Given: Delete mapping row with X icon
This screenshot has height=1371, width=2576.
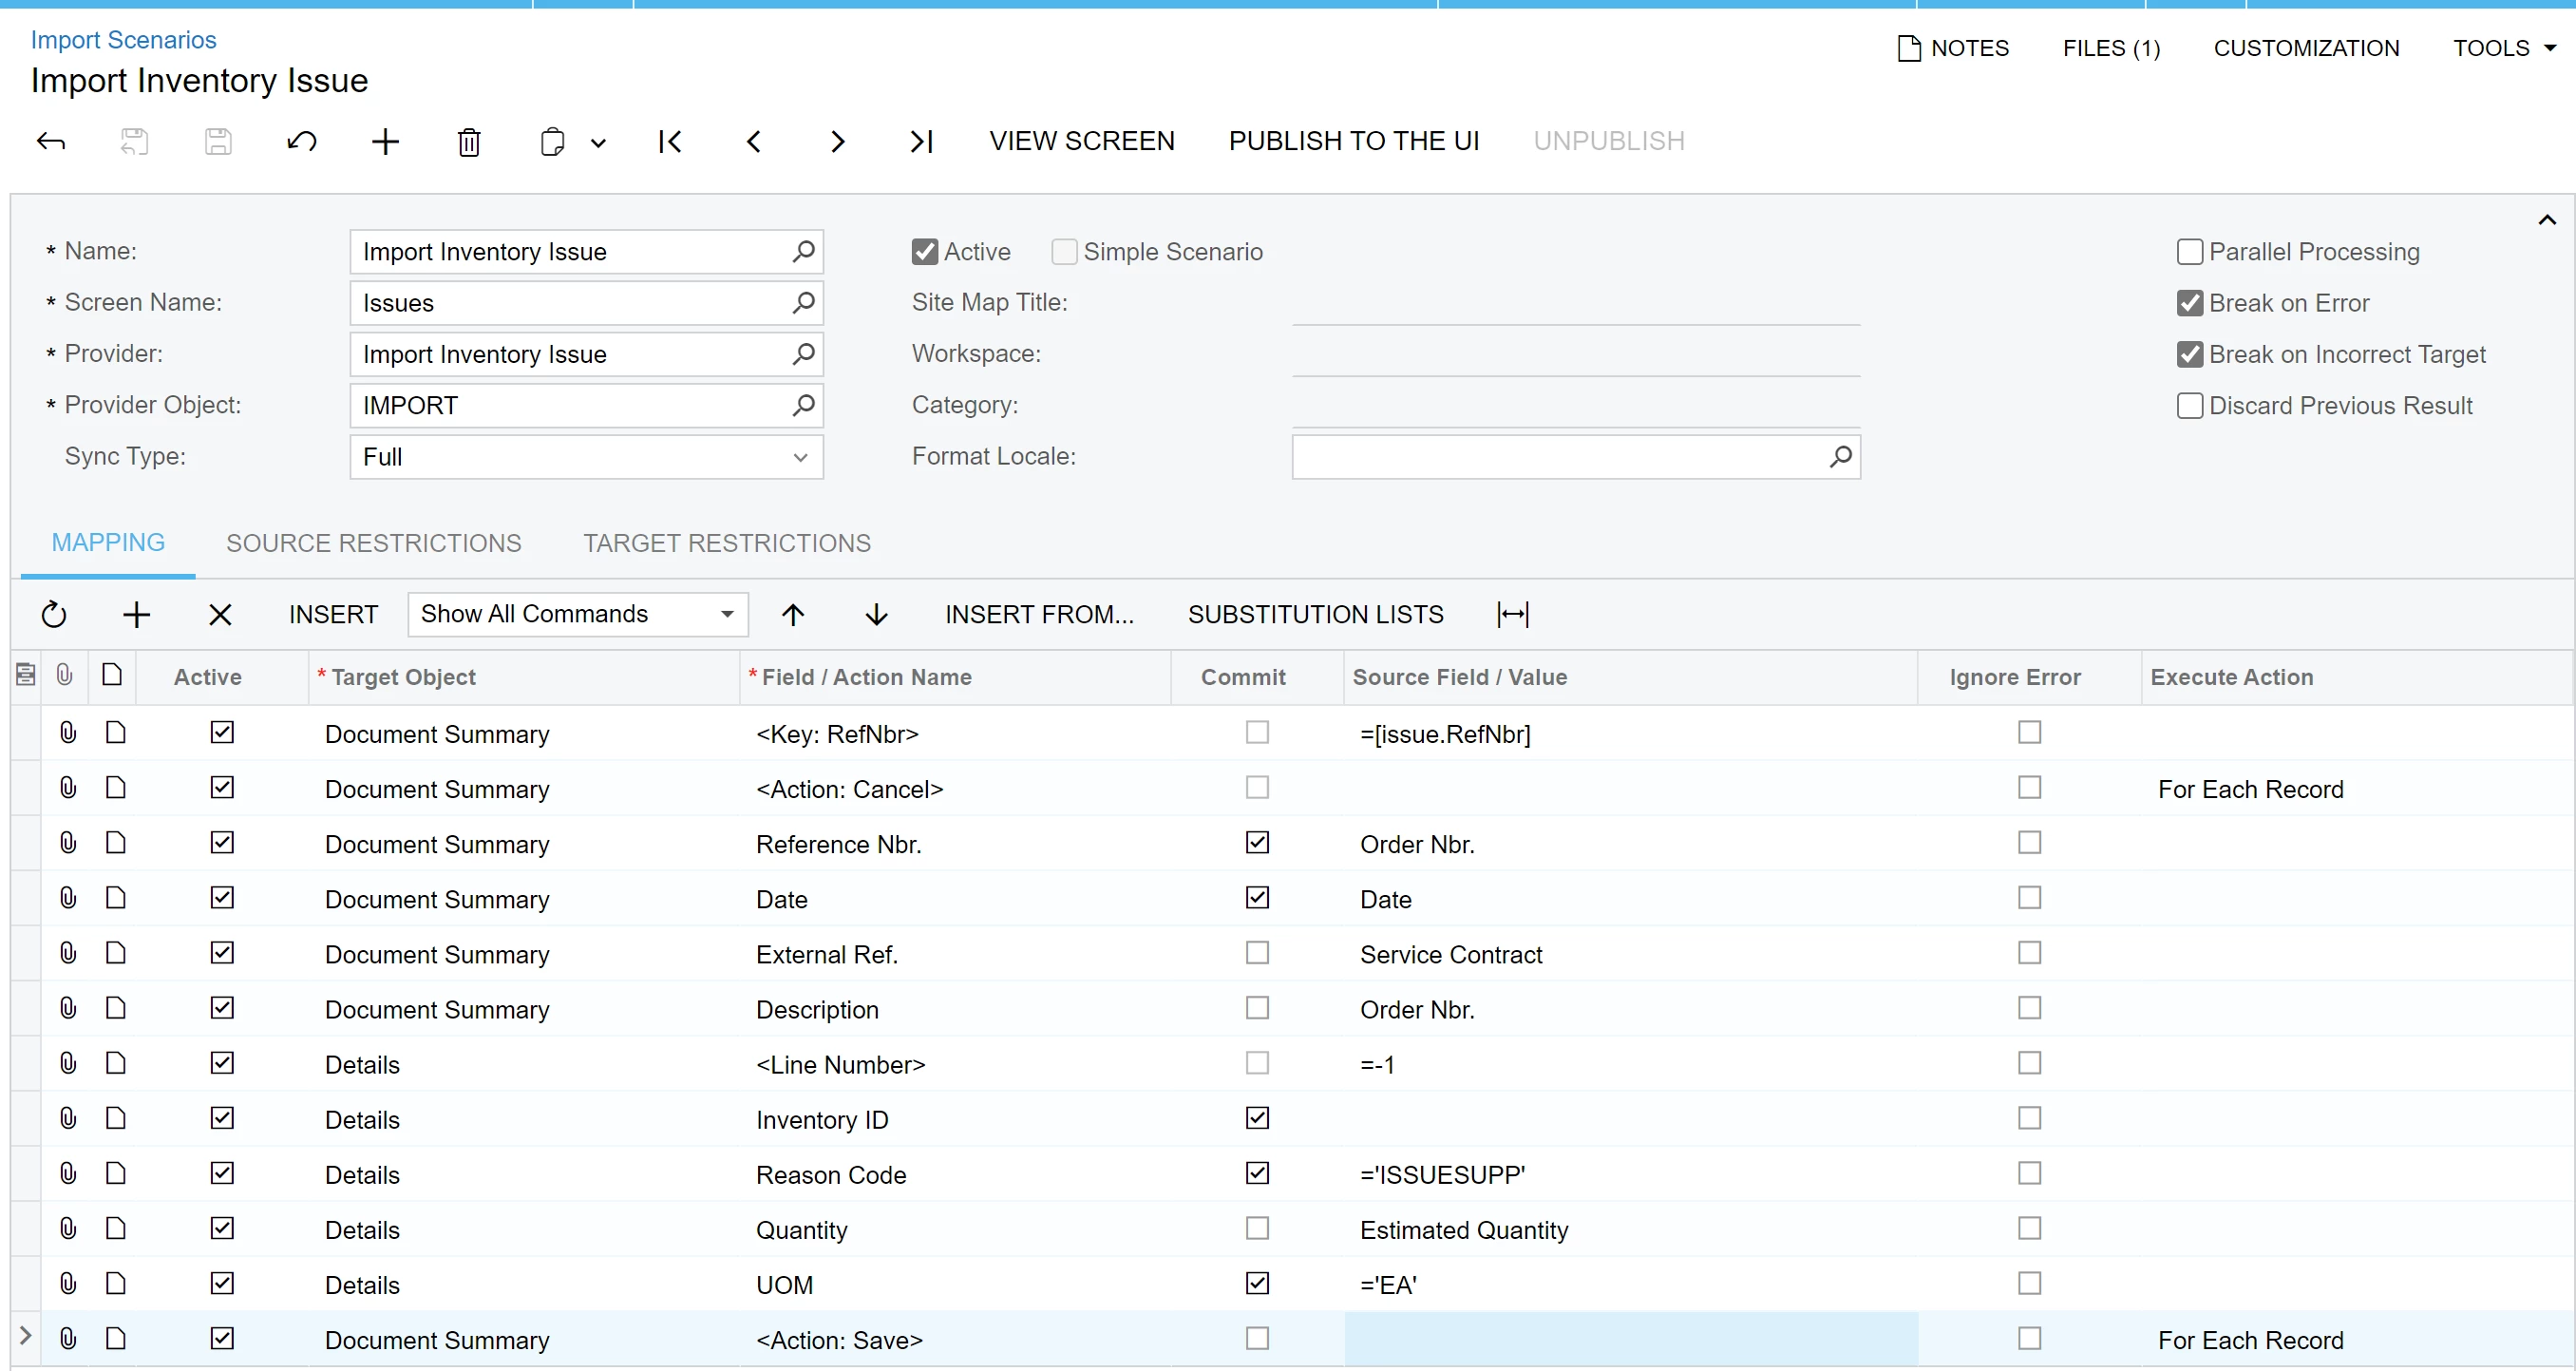Looking at the screenshot, I should pyautogui.click(x=220, y=614).
